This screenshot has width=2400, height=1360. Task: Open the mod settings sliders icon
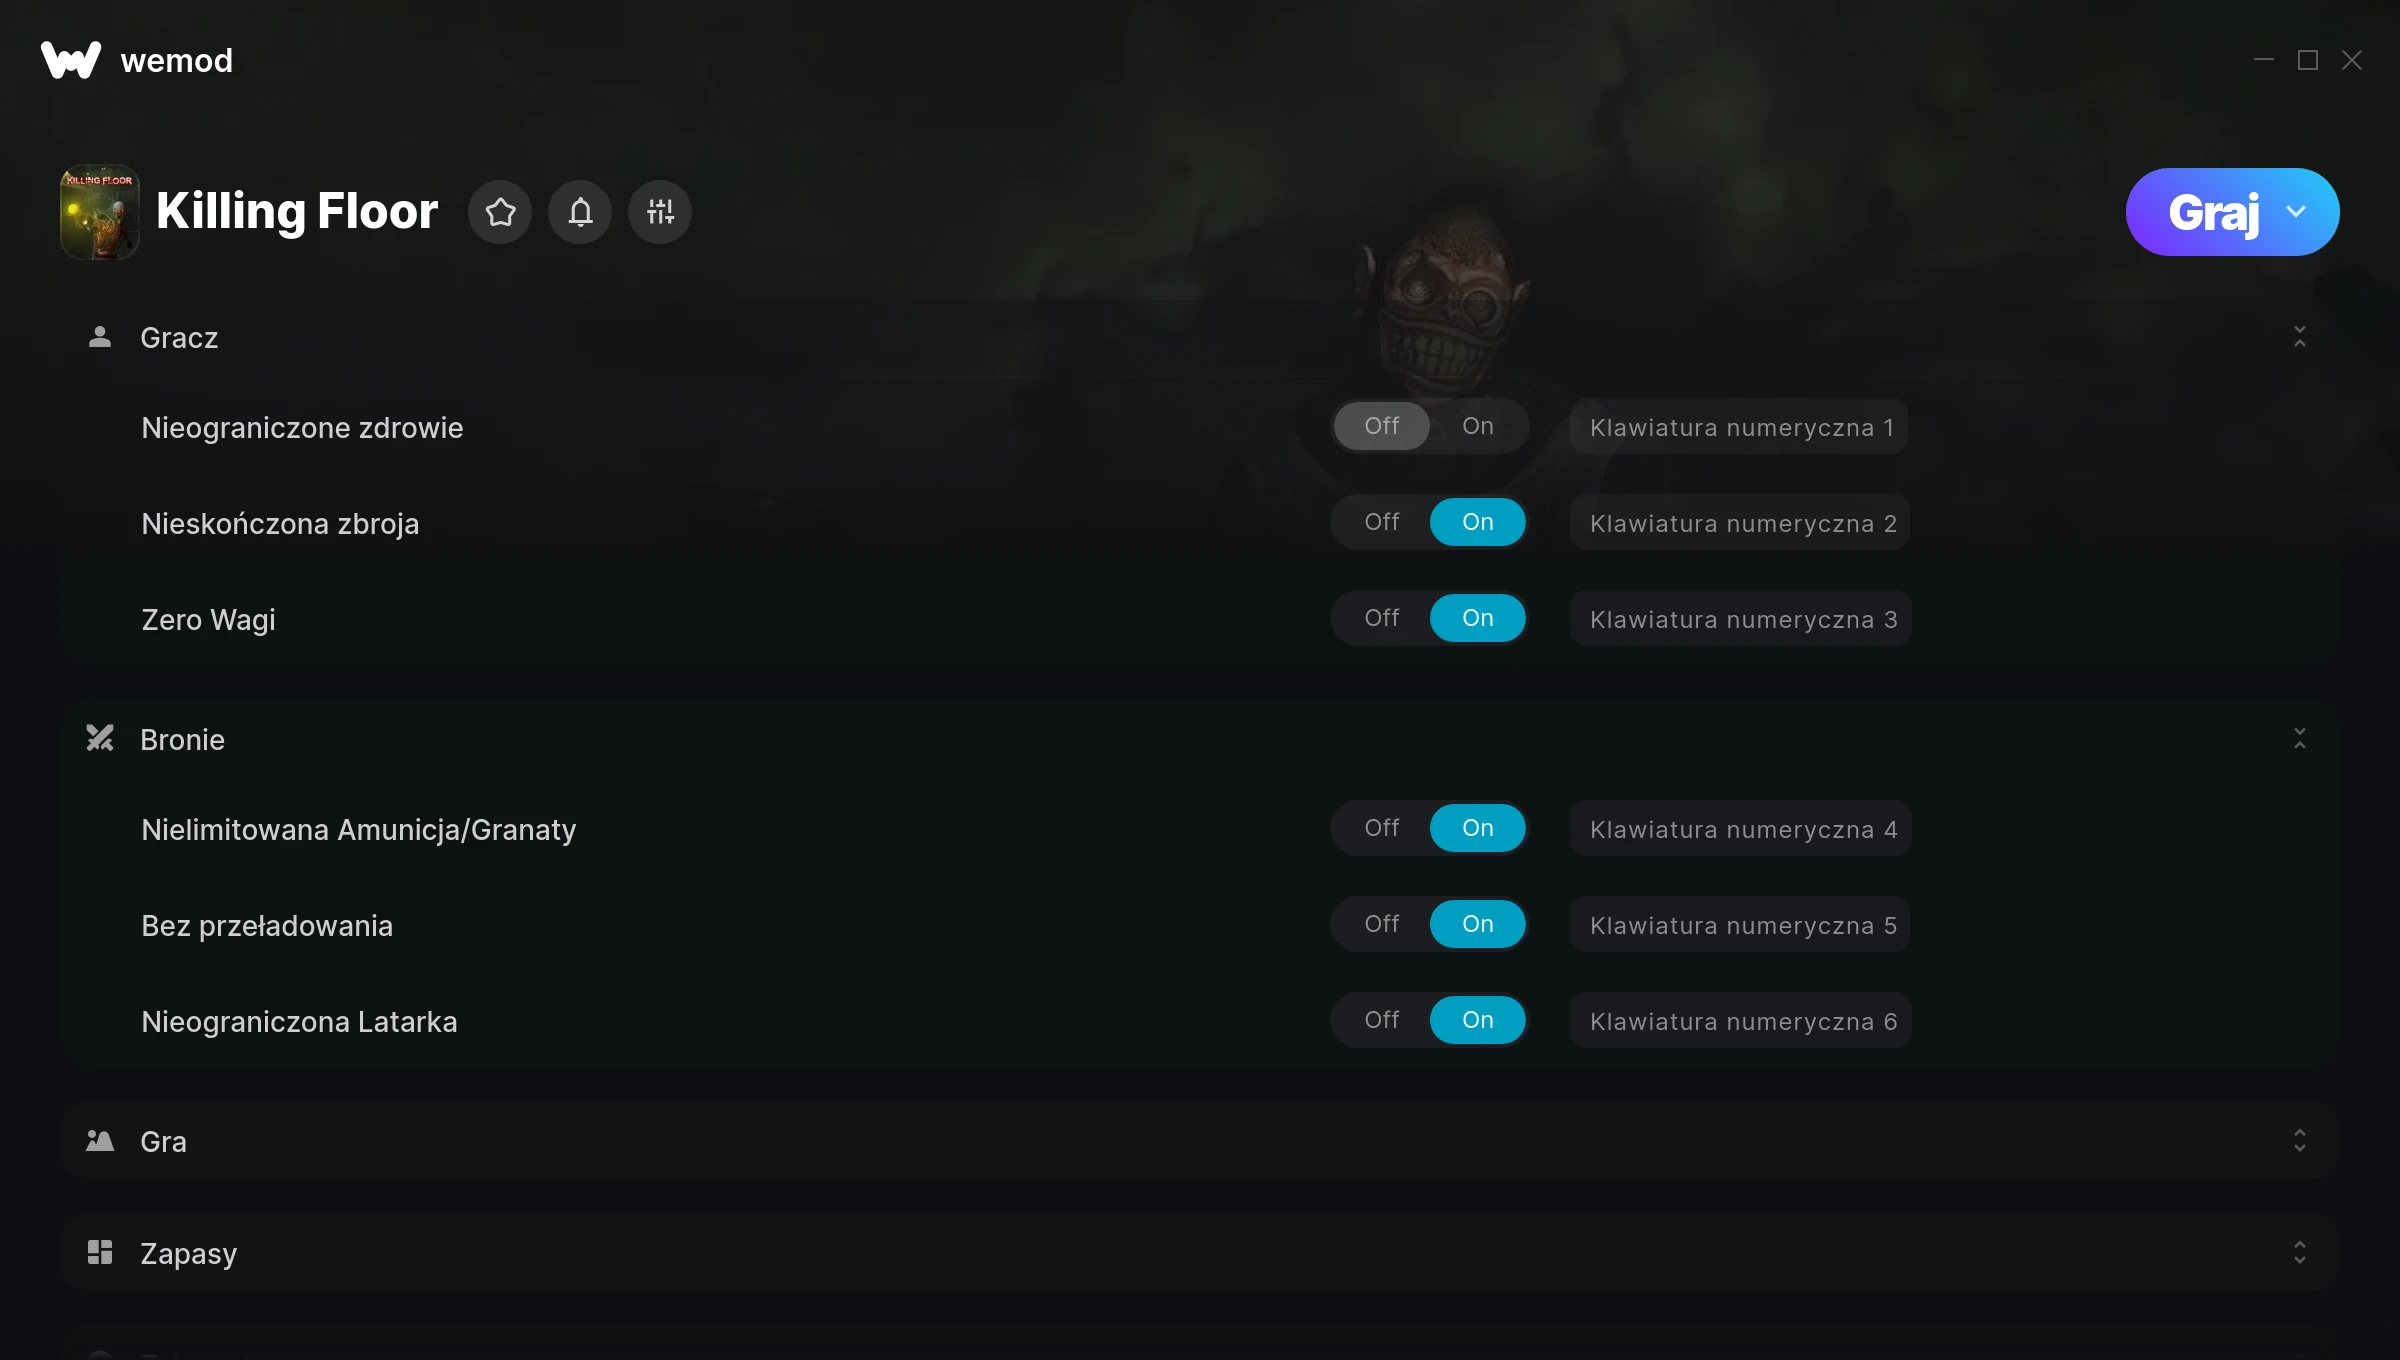pyautogui.click(x=660, y=212)
